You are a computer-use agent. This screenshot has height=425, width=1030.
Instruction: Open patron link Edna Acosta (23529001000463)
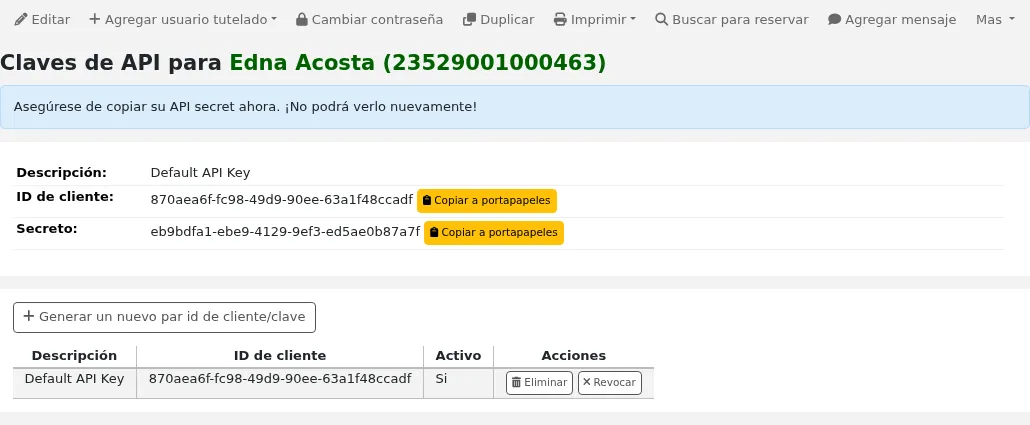coord(417,62)
